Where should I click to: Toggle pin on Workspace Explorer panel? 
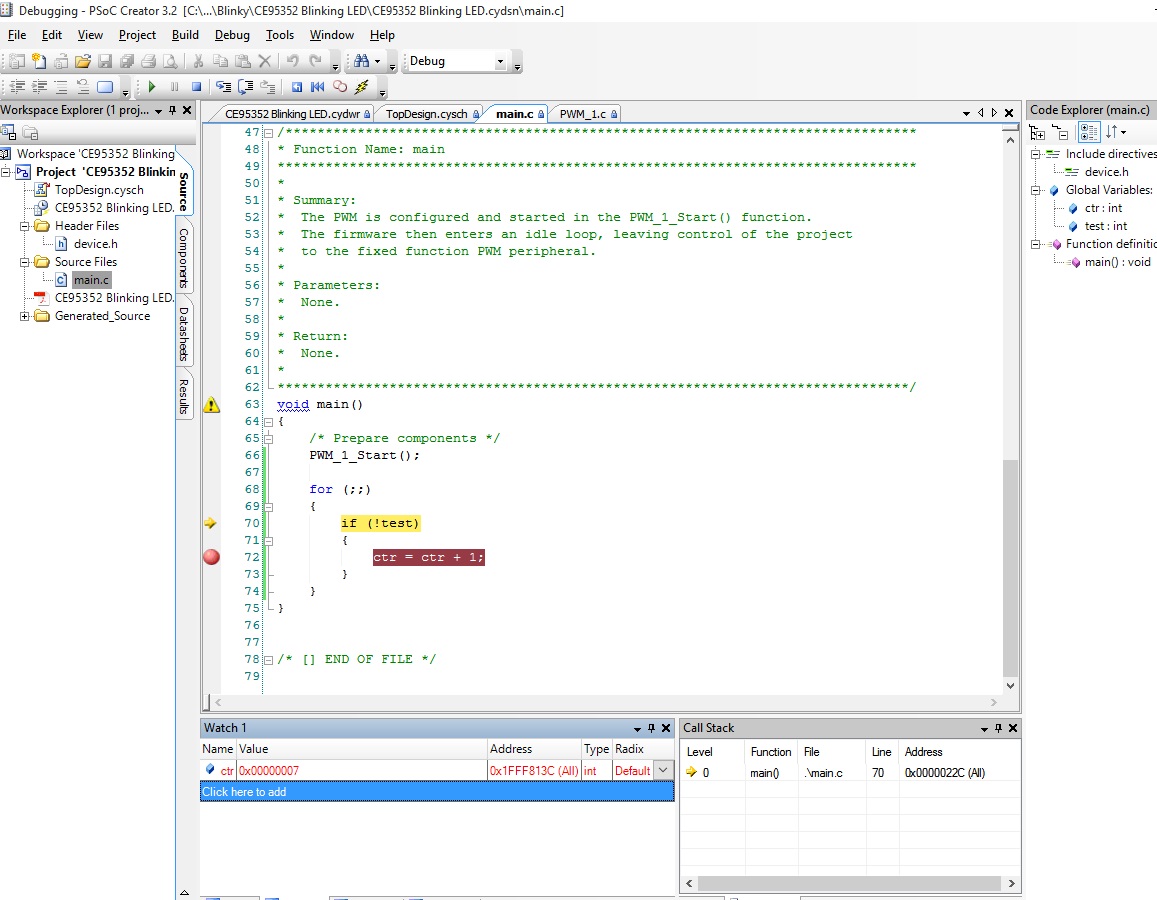point(172,110)
